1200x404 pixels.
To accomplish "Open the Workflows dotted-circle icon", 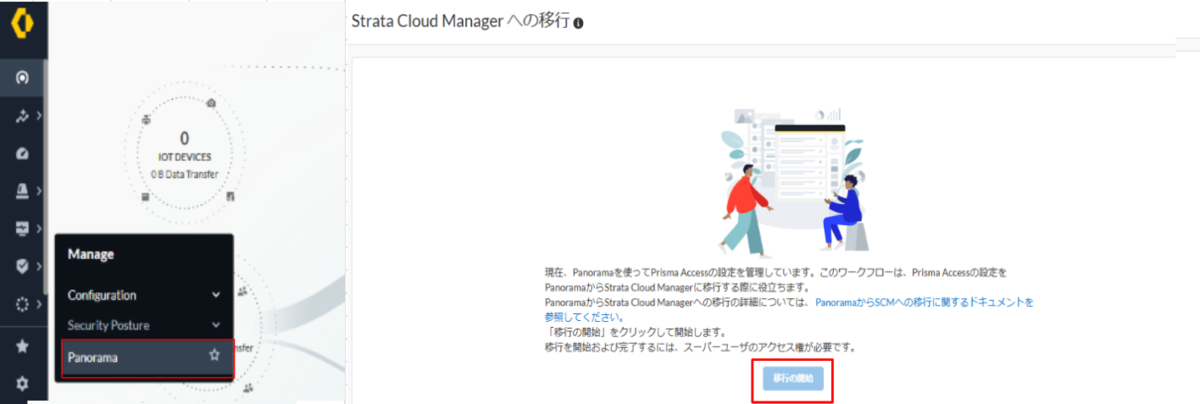I will click(x=22, y=303).
